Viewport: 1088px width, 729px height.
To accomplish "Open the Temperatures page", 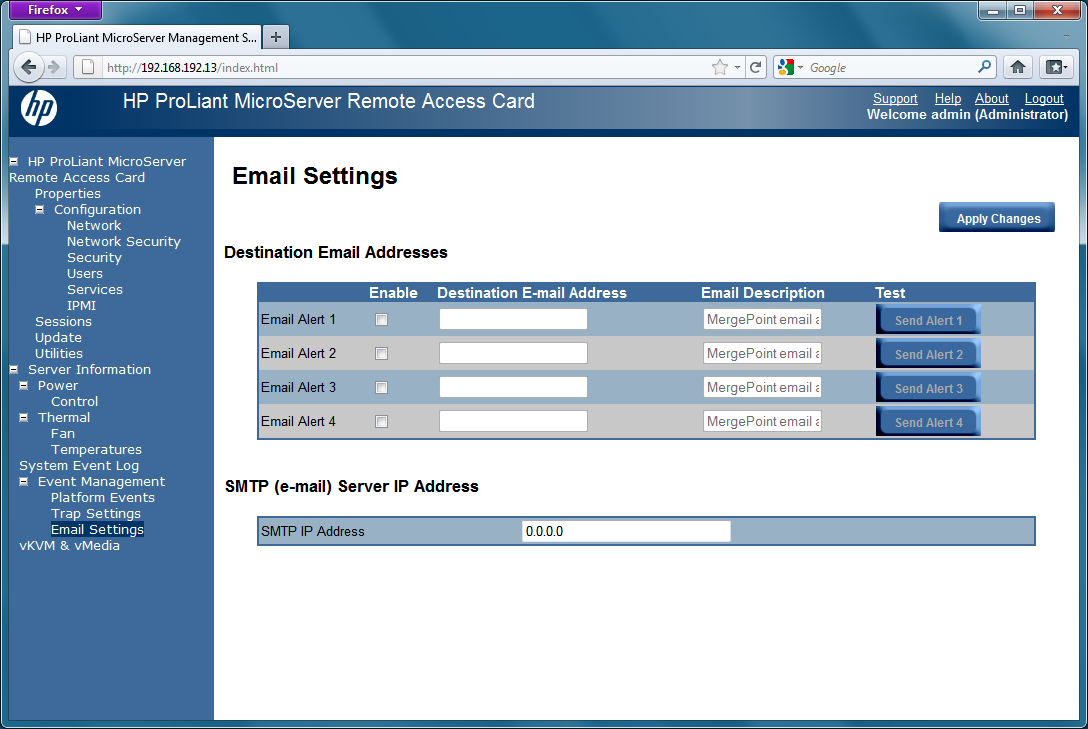I will (x=96, y=449).
